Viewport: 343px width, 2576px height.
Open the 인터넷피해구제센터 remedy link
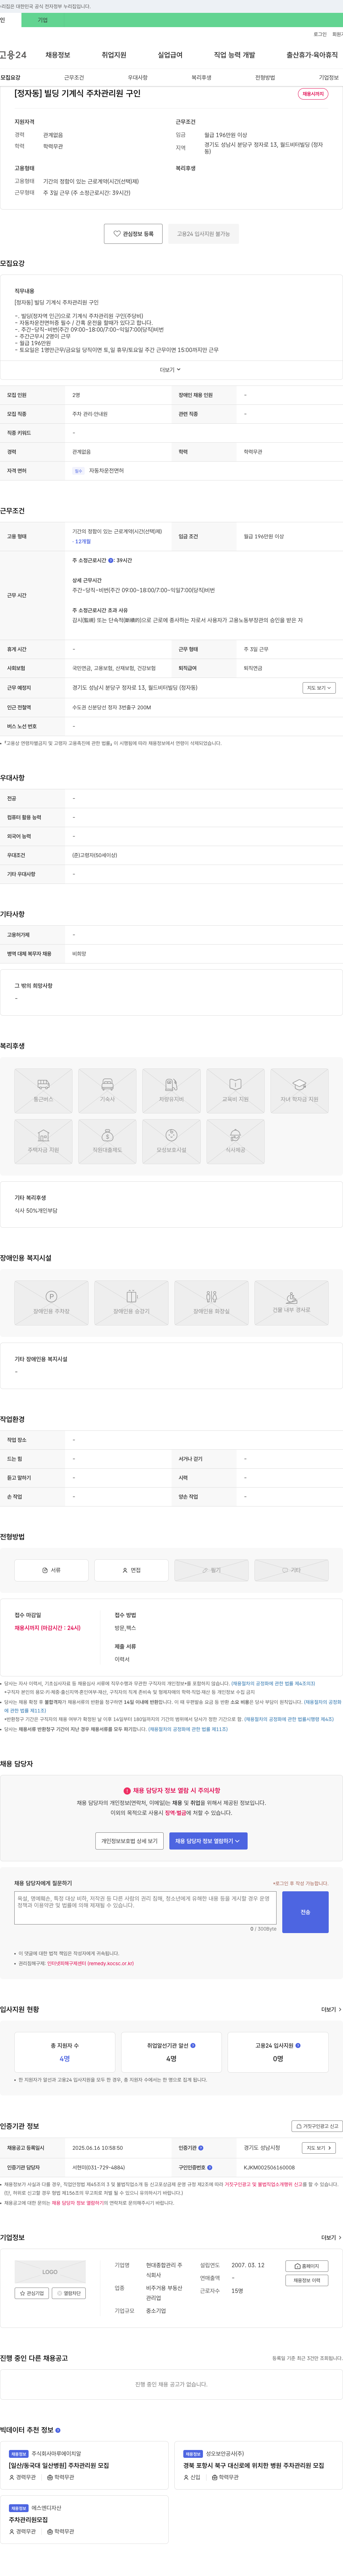click(90, 1963)
